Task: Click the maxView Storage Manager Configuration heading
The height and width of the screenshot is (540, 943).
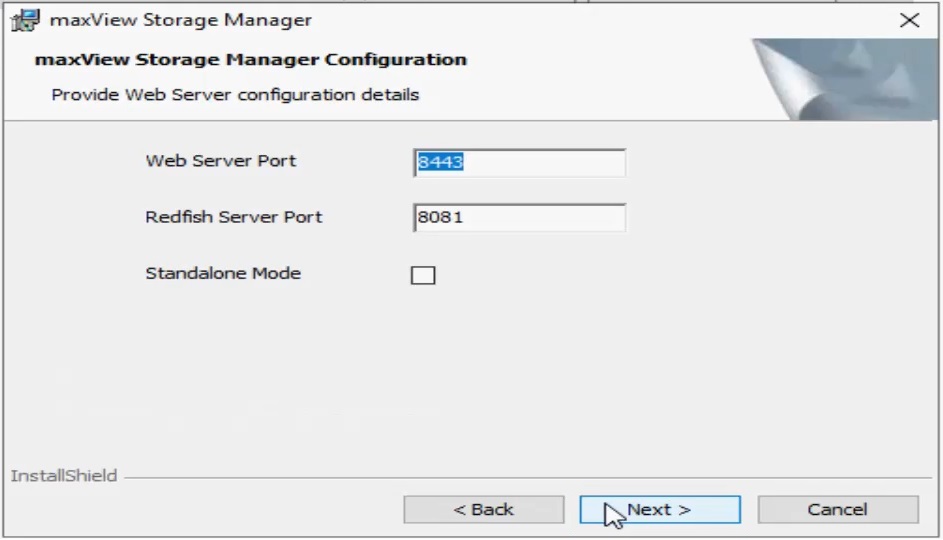Action: point(251,59)
